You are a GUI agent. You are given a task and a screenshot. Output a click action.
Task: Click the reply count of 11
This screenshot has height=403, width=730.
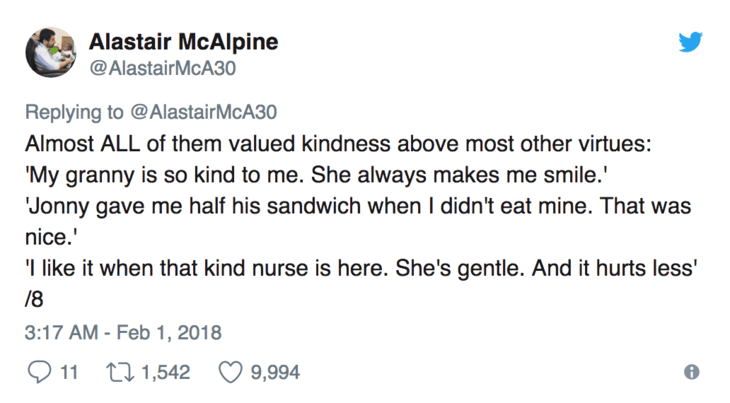69,372
